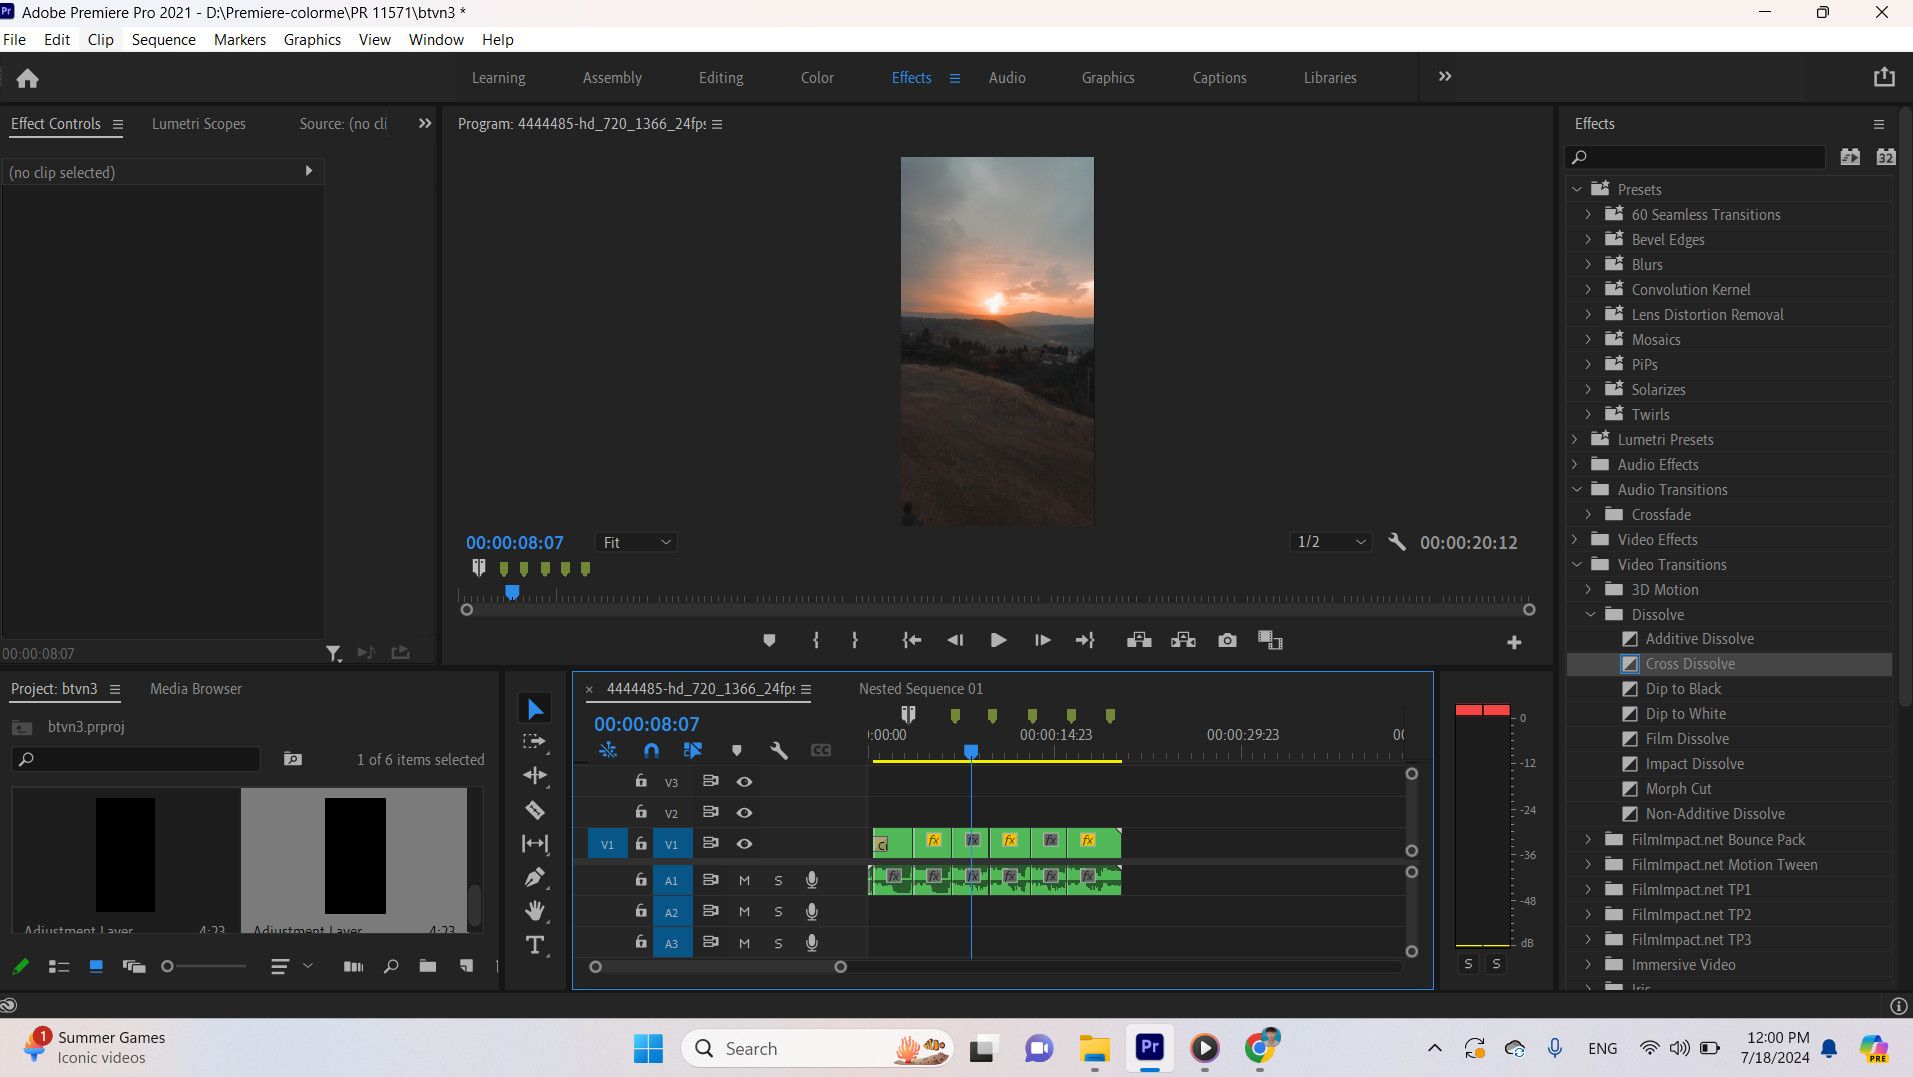Click Add Marker in Program monitor
Viewport: 1913px width, 1077px height.
(769, 640)
